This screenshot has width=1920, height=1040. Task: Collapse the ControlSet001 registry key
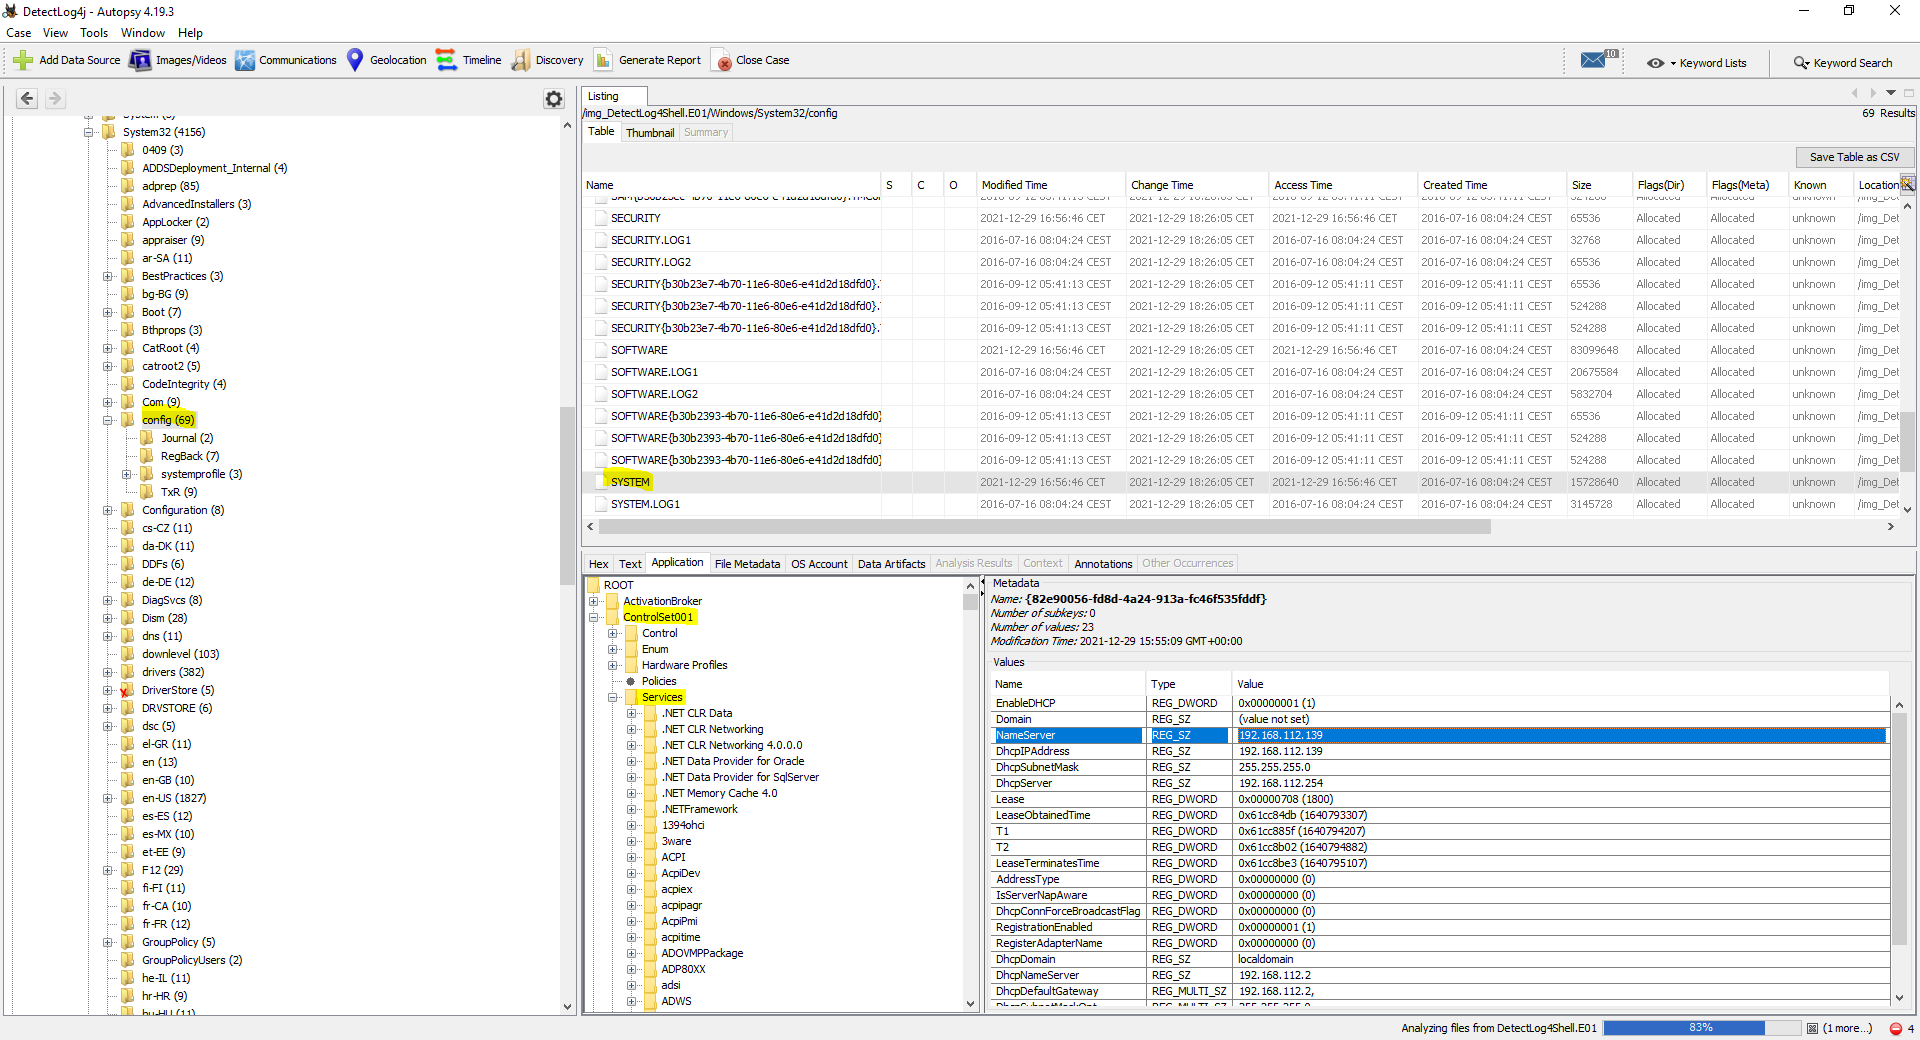594,617
